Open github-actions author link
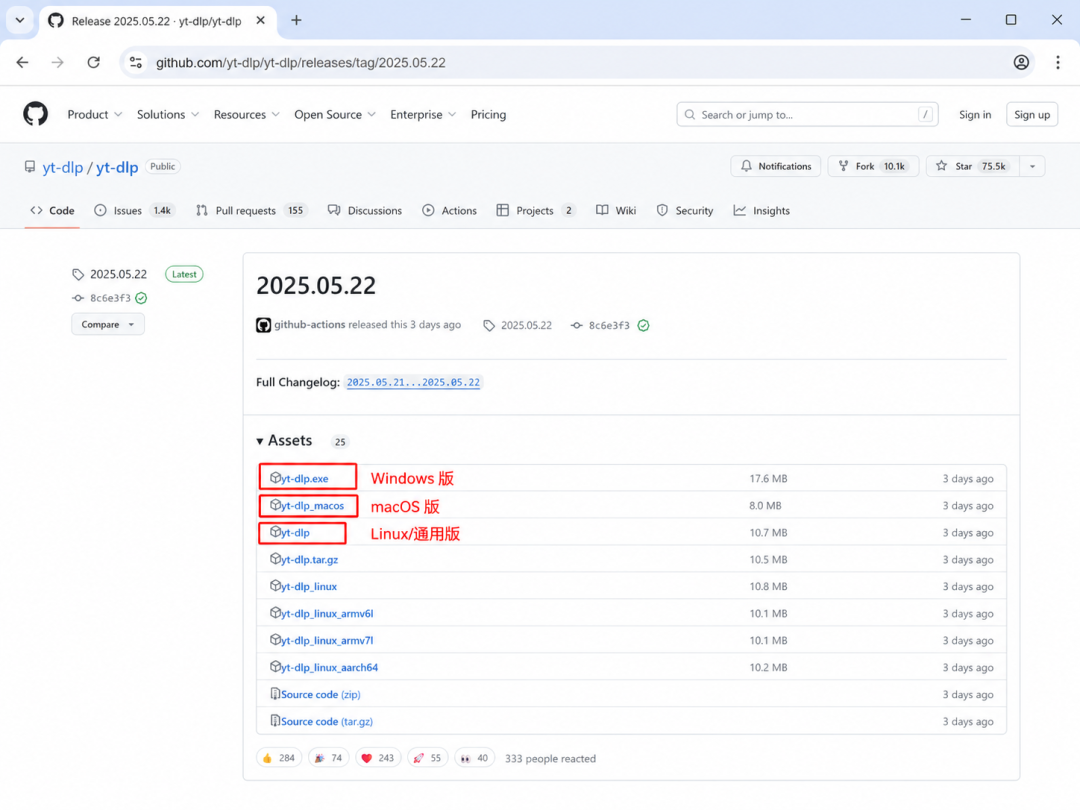Image resolution: width=1080 pixels, height=810 pixels. point(309,324)
